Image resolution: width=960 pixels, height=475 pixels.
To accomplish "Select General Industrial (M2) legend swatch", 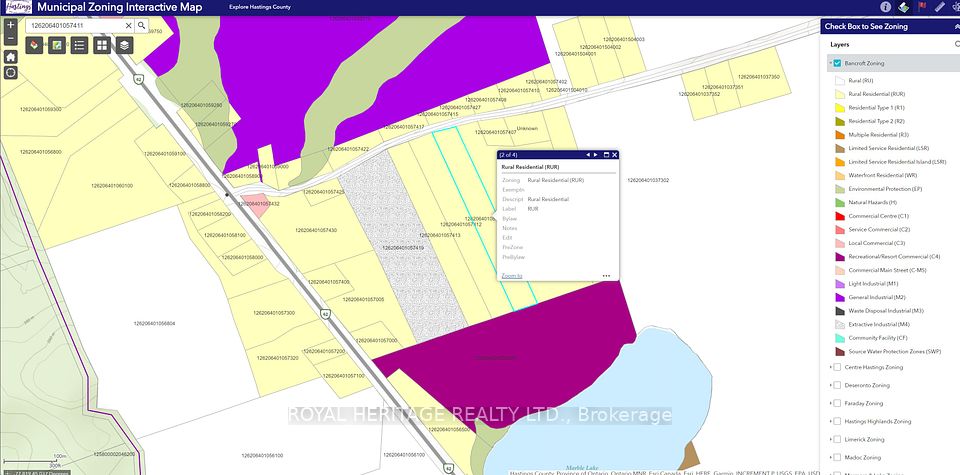I will [840, 297].
